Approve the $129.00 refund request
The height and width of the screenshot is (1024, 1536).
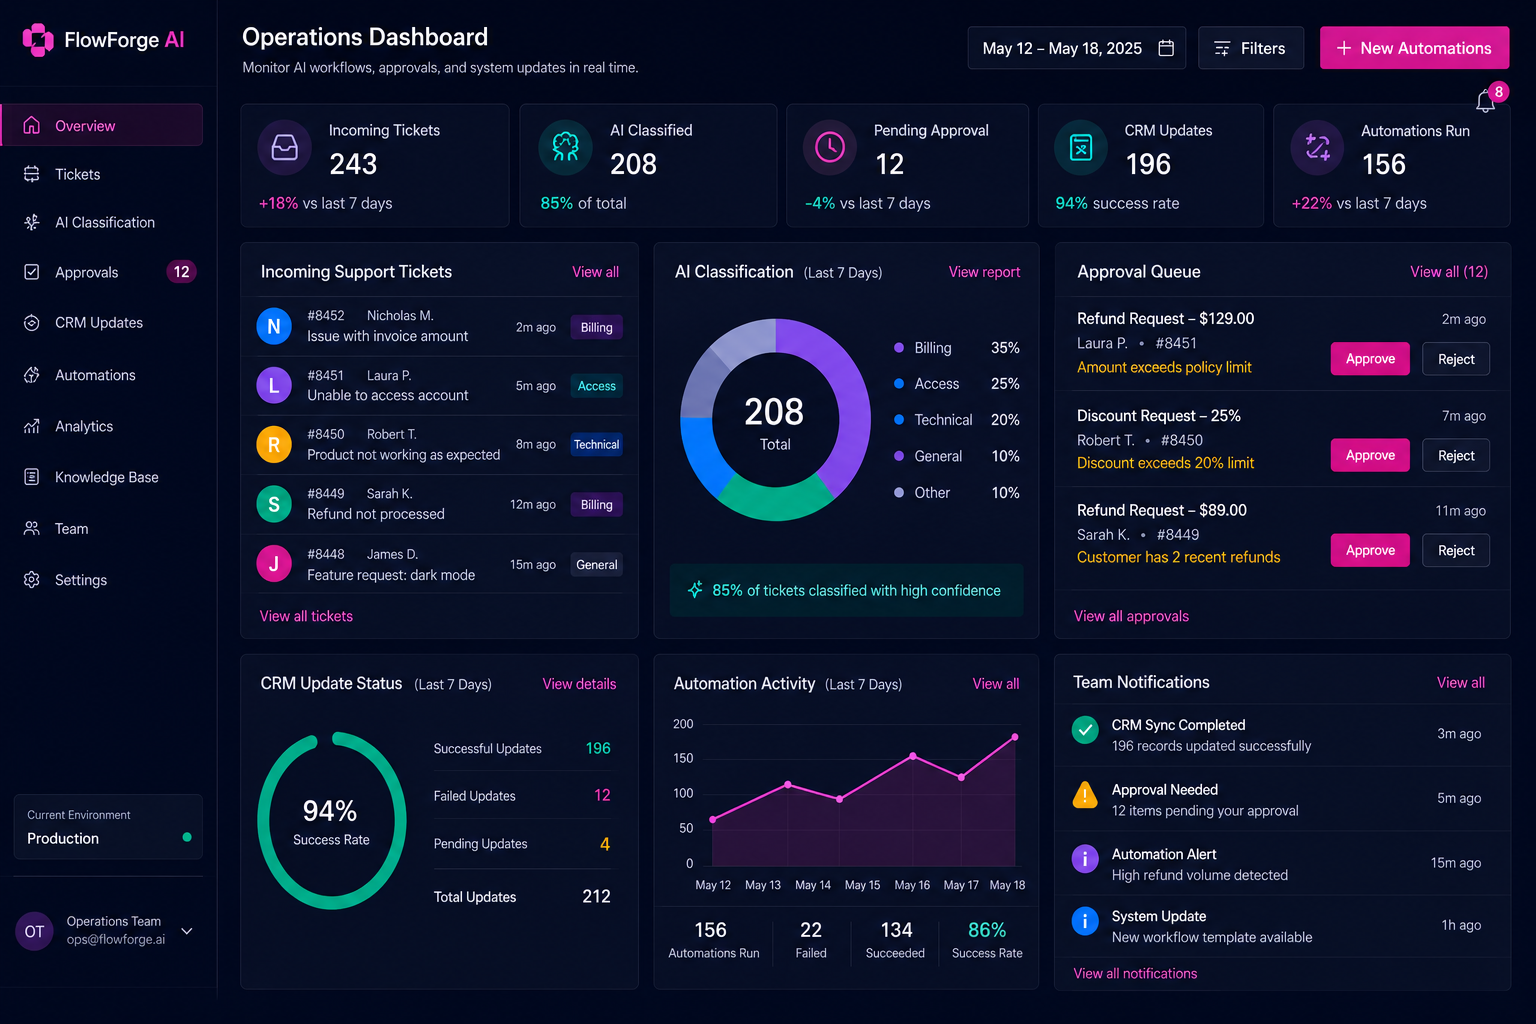click(x=1370, y=359)
